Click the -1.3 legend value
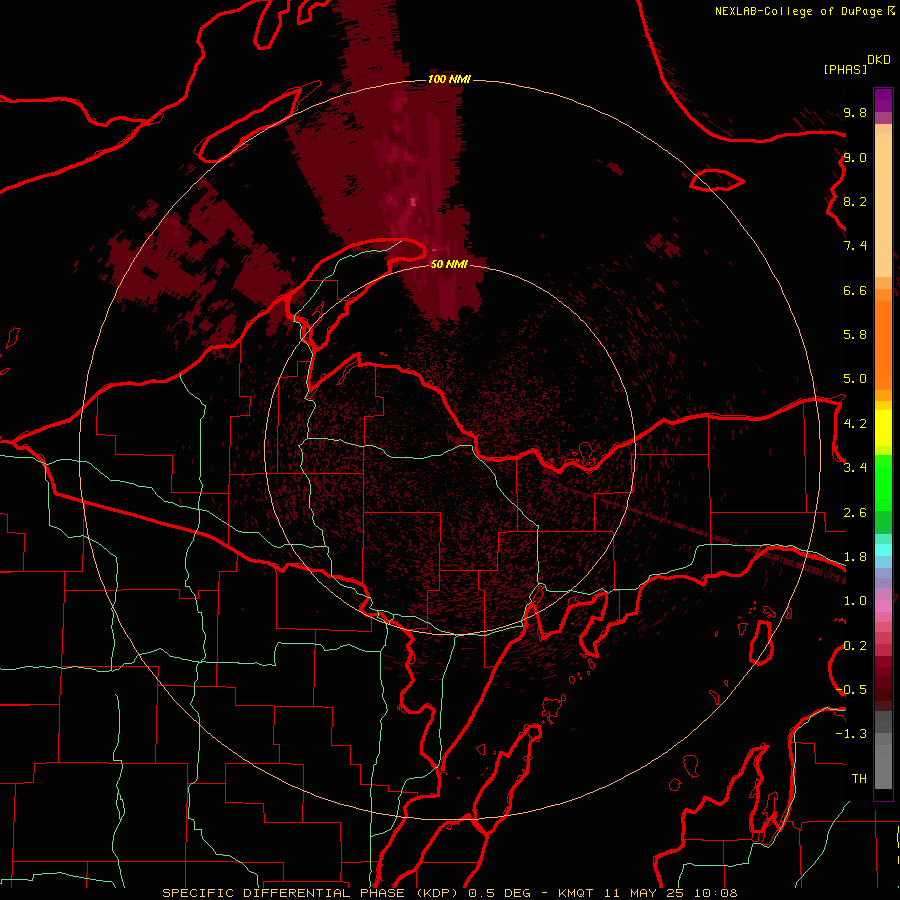The width and height of the screenshot is (900, 900). tap(852, 734)
